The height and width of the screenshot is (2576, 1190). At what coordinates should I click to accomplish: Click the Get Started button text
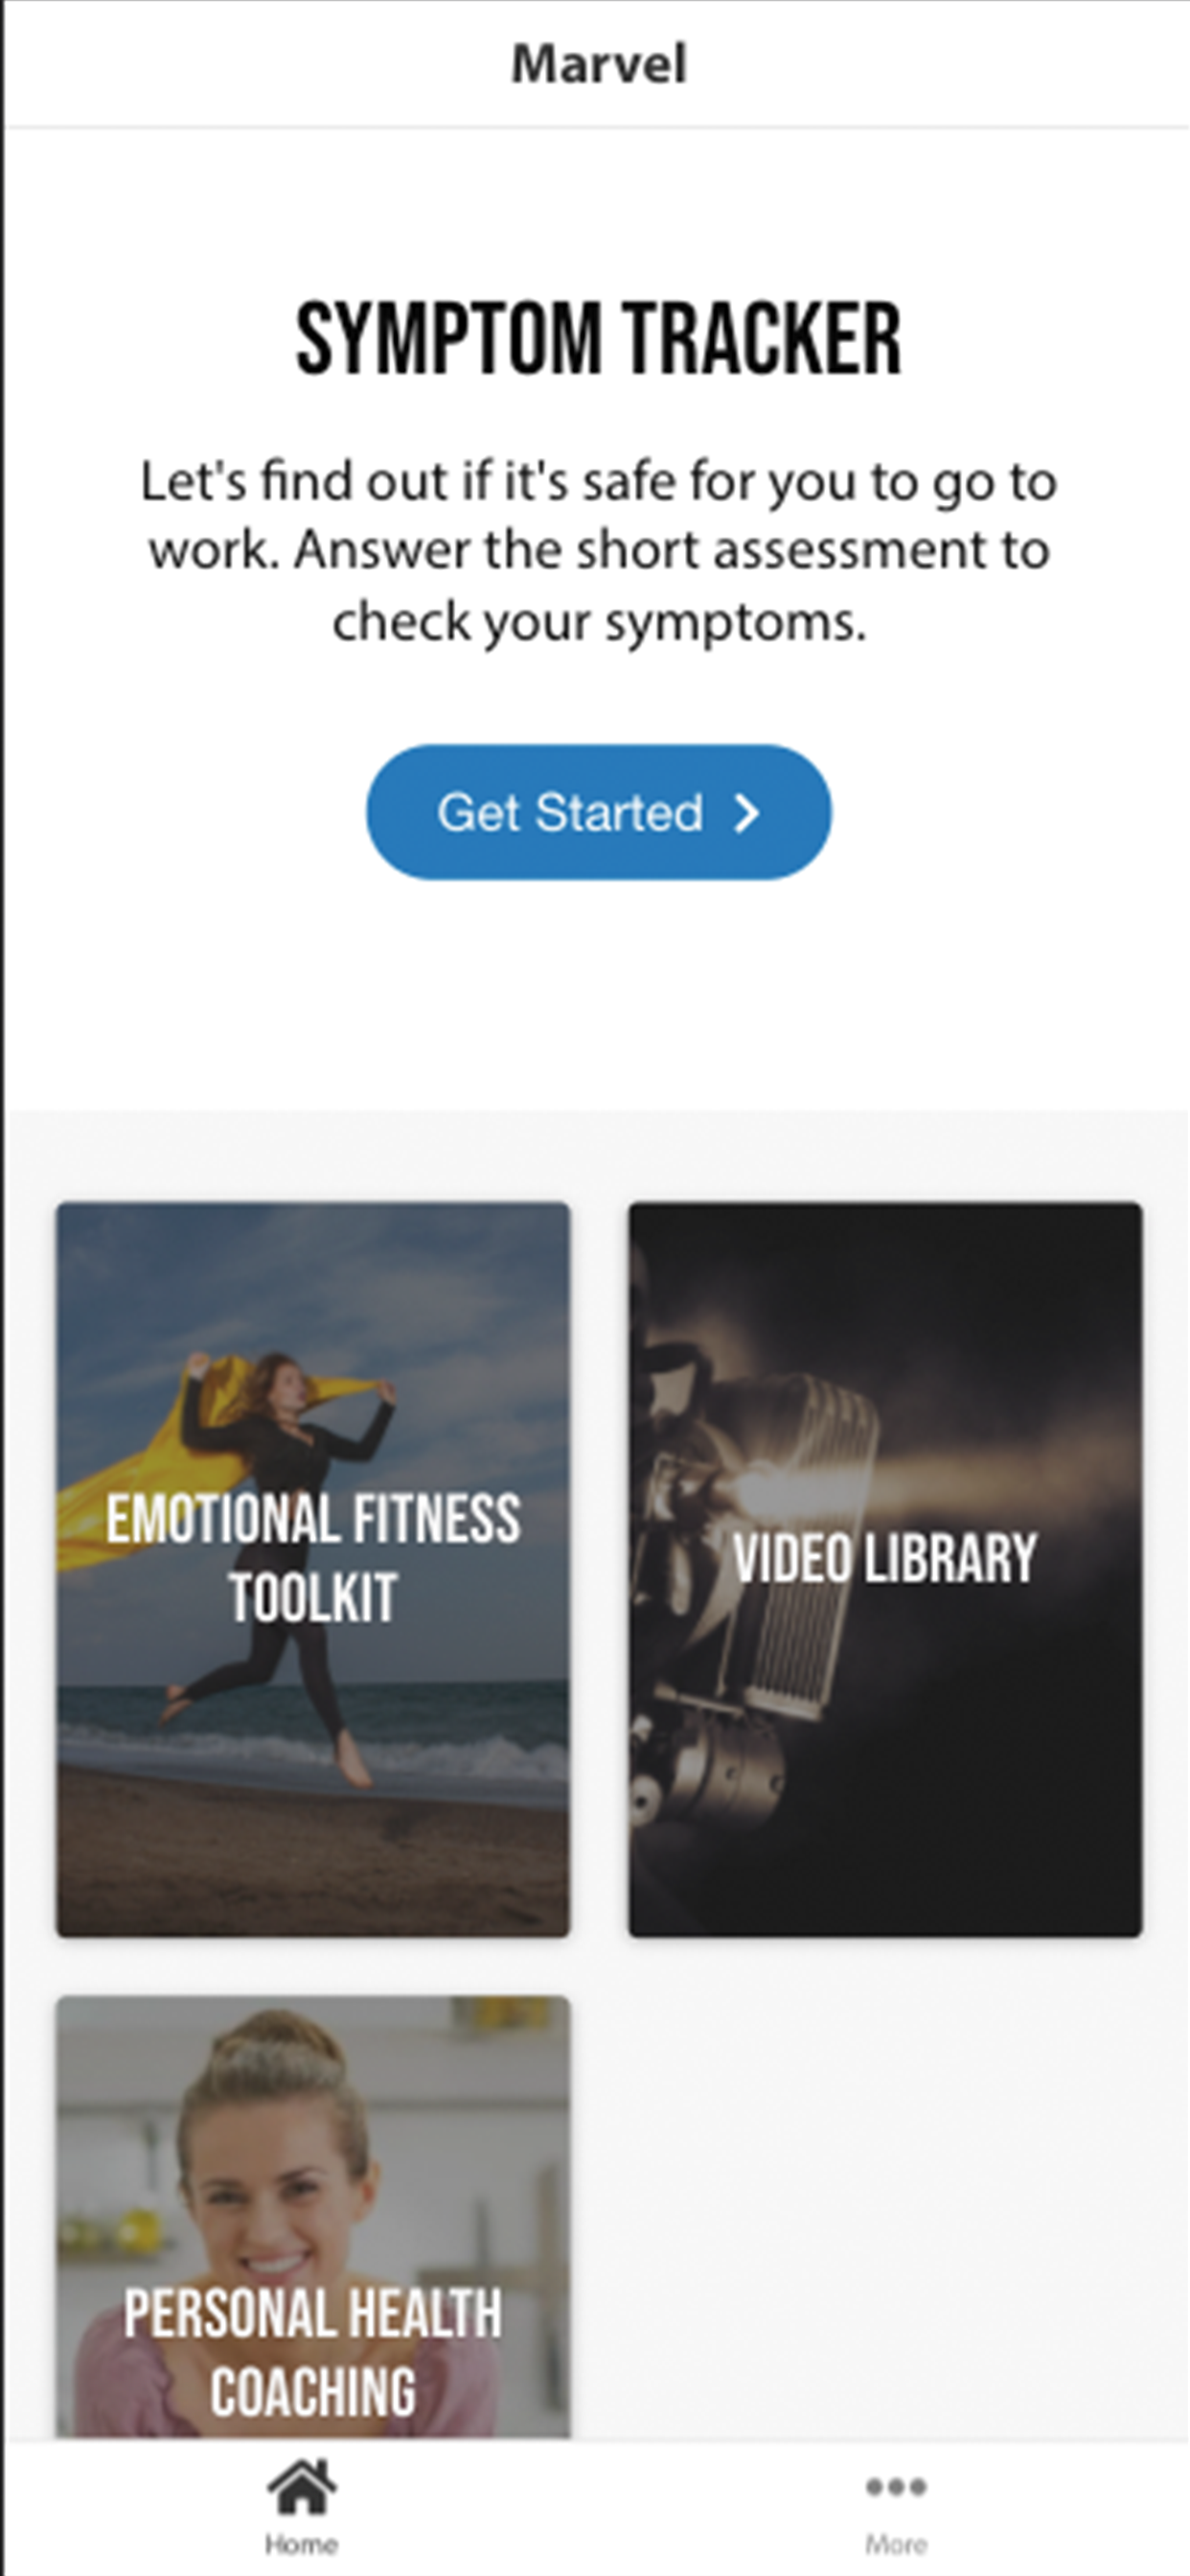pos(570,812)
